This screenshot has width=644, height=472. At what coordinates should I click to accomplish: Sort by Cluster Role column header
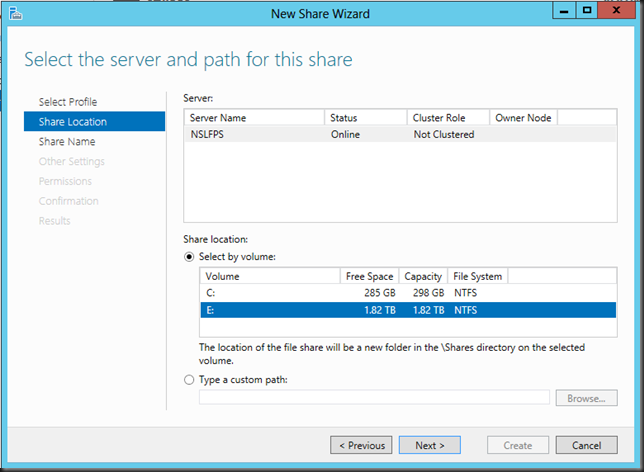tap(448, 118)
